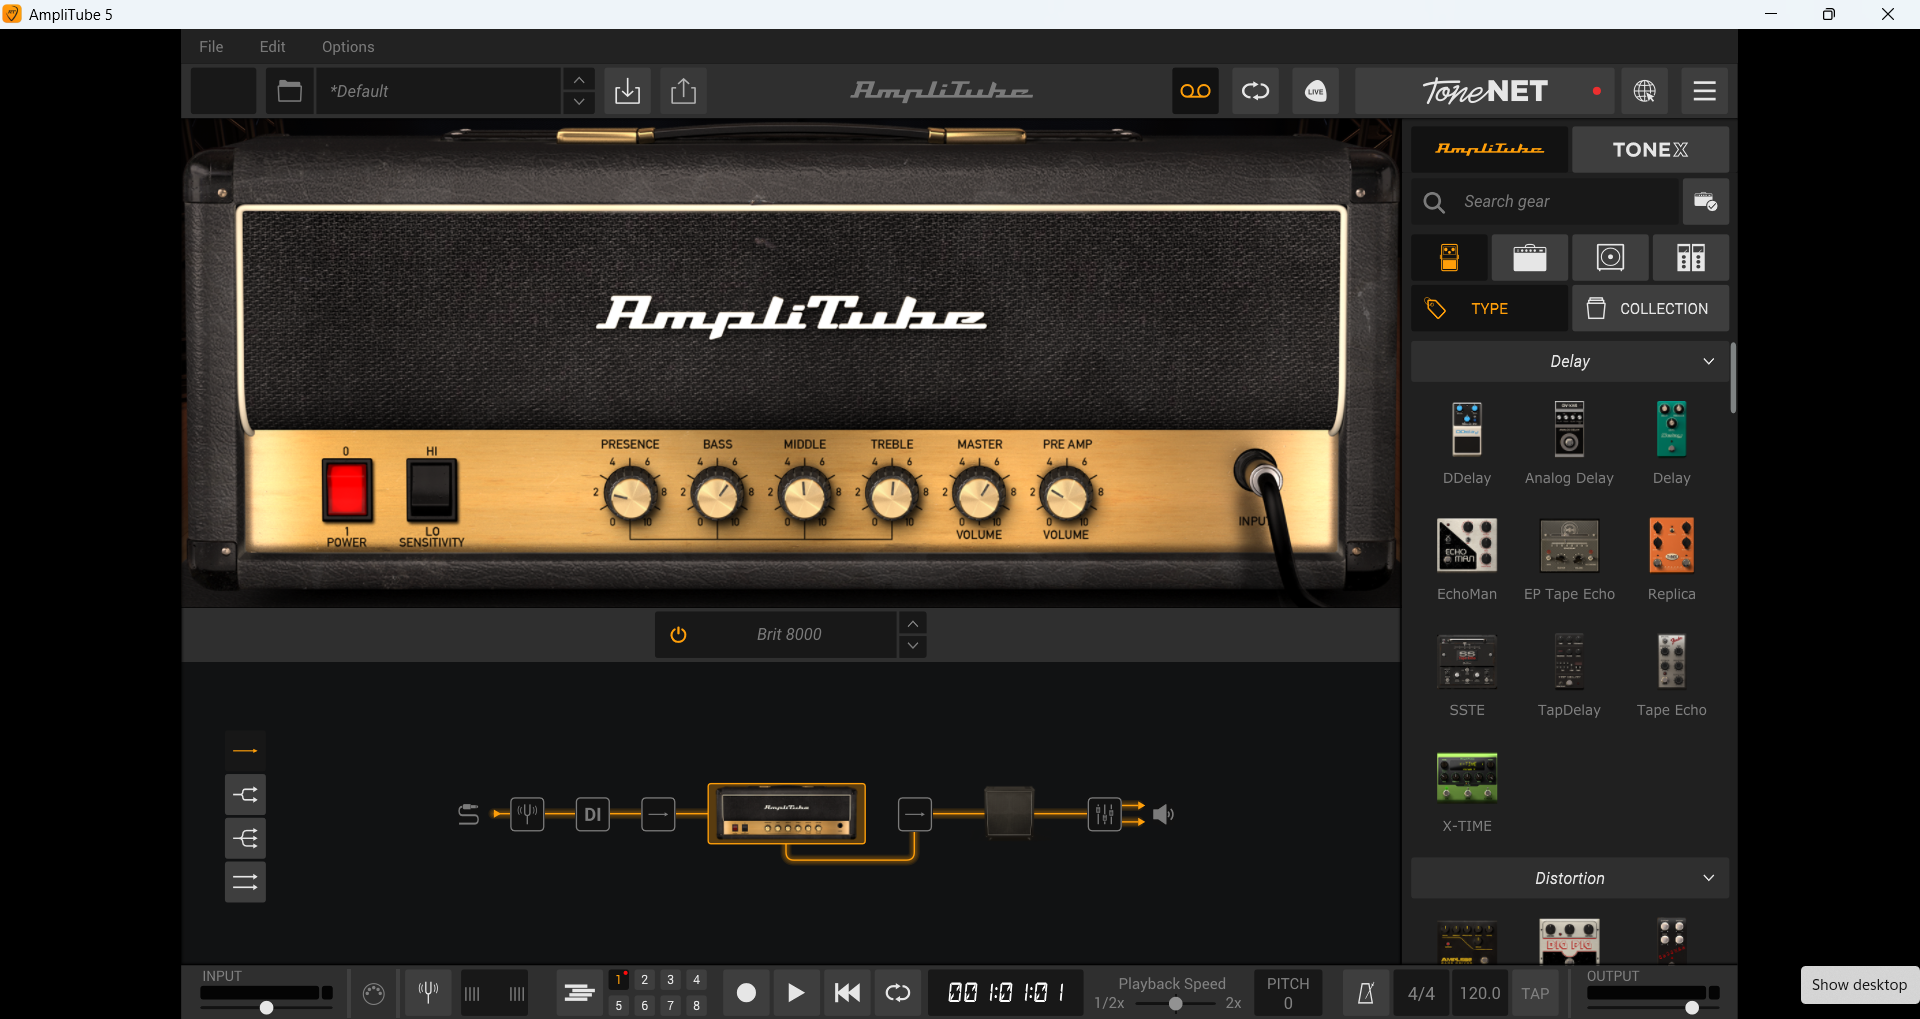Select the first chain routing layout

[x=245, y=751]
